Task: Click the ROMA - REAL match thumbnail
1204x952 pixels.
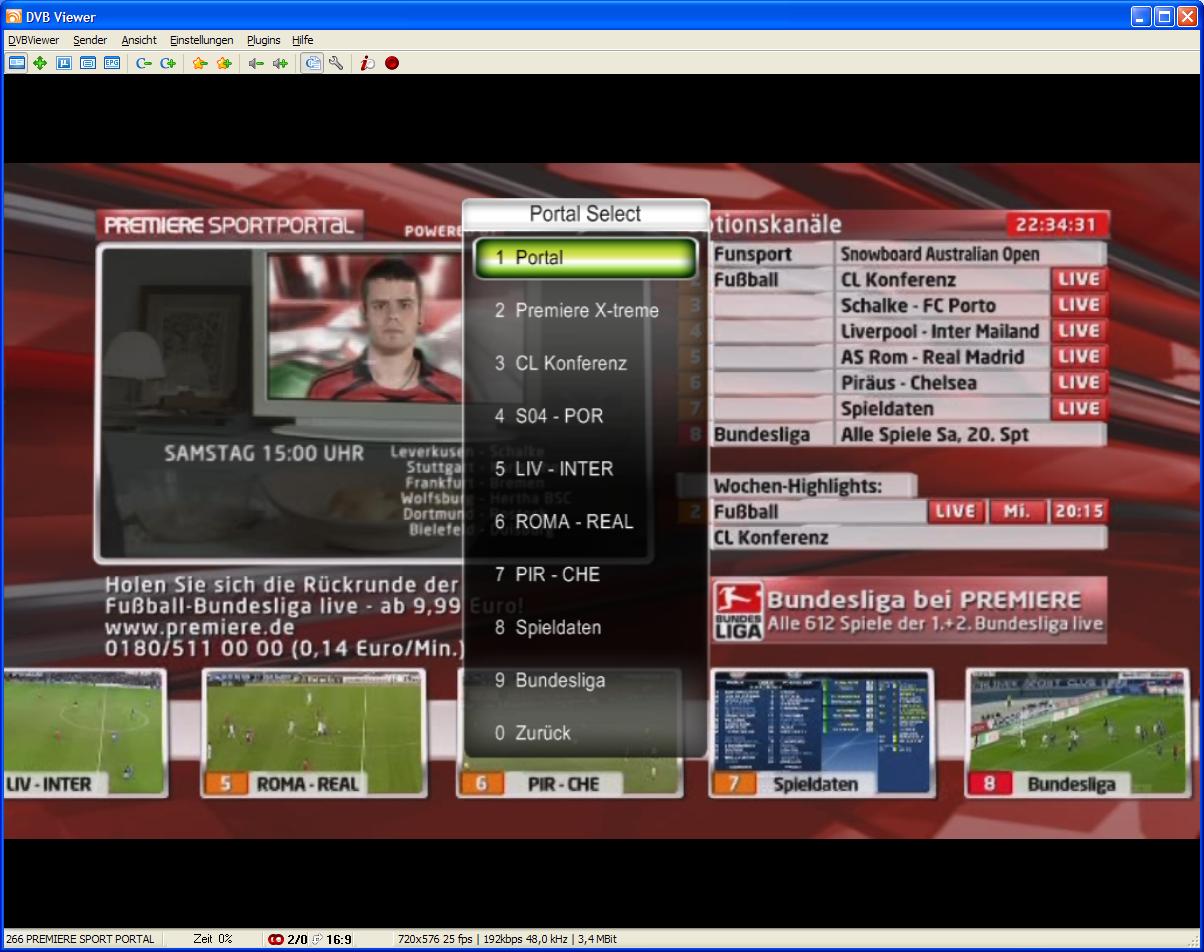Action: pyautogui.click(x=316, y=730)
